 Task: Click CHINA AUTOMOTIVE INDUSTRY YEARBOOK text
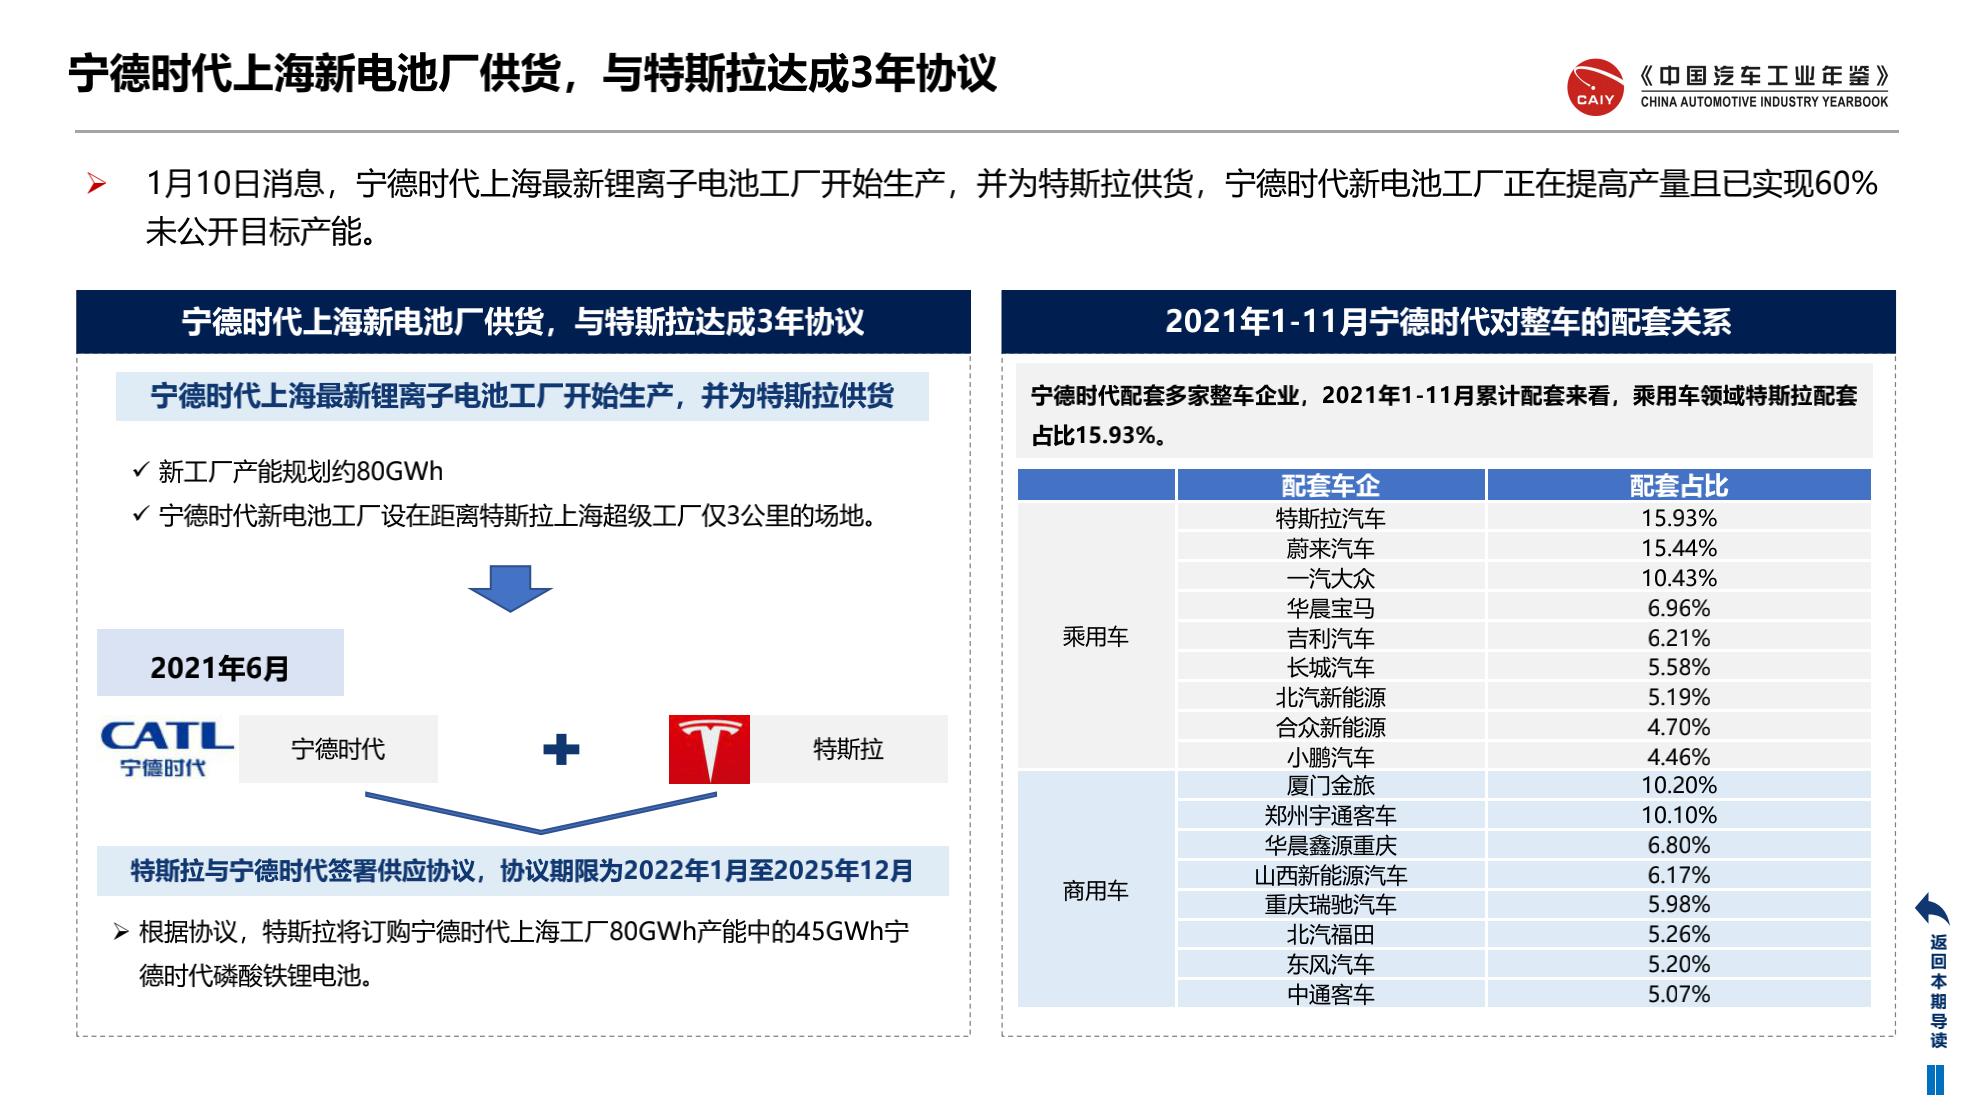1764,102
